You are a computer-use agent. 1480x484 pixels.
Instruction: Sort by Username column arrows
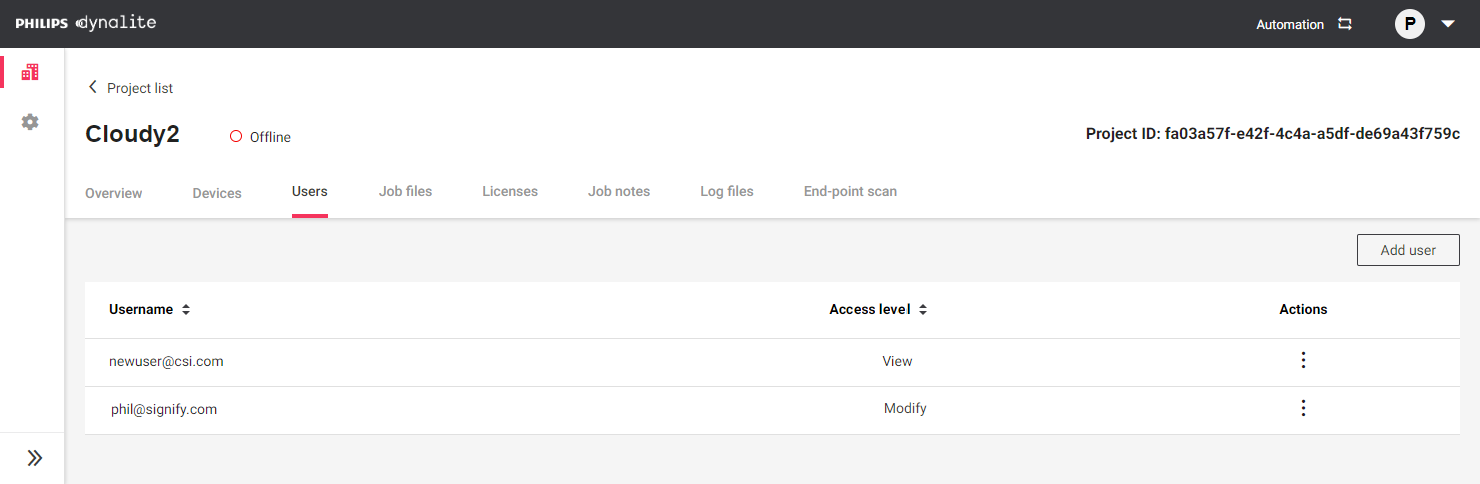[186, 310]
